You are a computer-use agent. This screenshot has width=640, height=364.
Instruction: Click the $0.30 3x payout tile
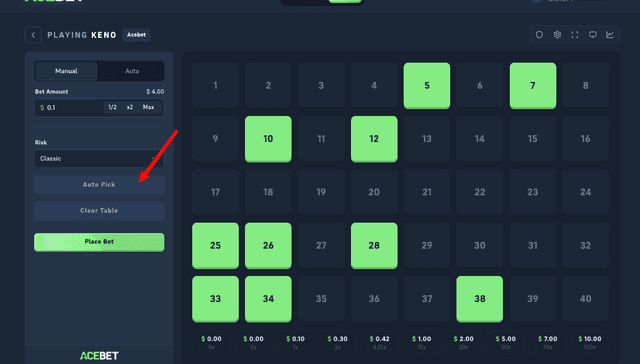click(x=337, y=342)
